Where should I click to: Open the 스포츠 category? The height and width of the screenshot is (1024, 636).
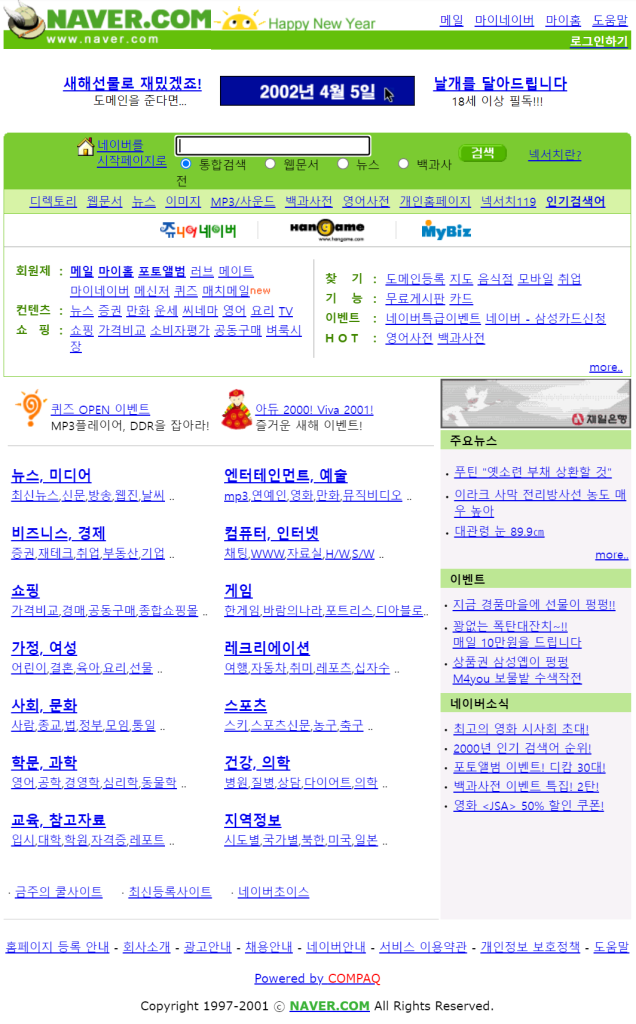click(246, 705)
